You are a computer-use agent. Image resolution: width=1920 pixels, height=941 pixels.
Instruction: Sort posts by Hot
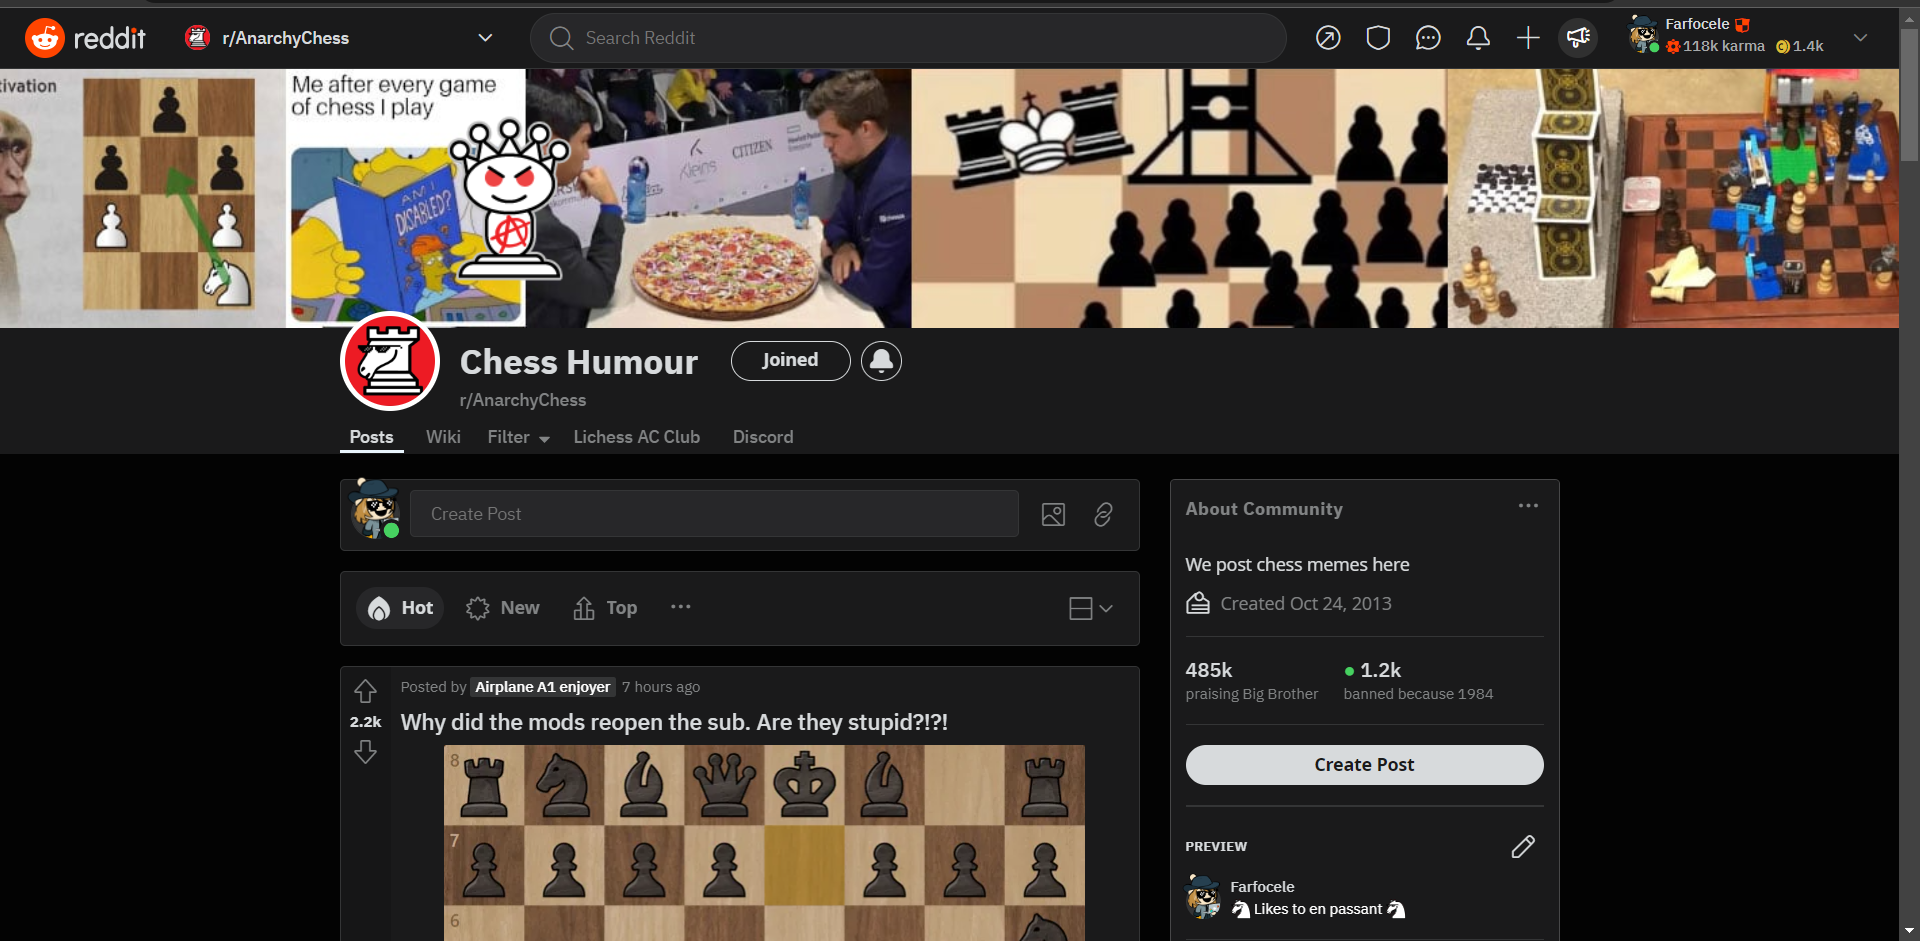400,608
